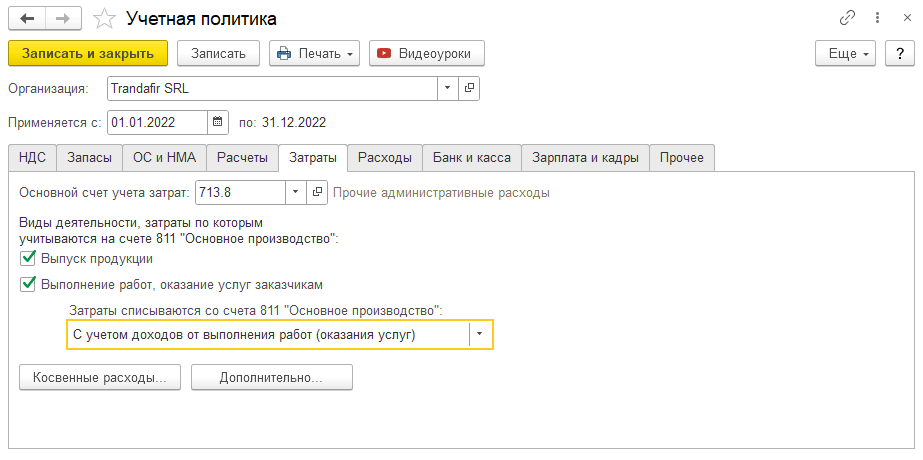
Task: Open Косвенные расходы settings
Action: pos(100,378)
